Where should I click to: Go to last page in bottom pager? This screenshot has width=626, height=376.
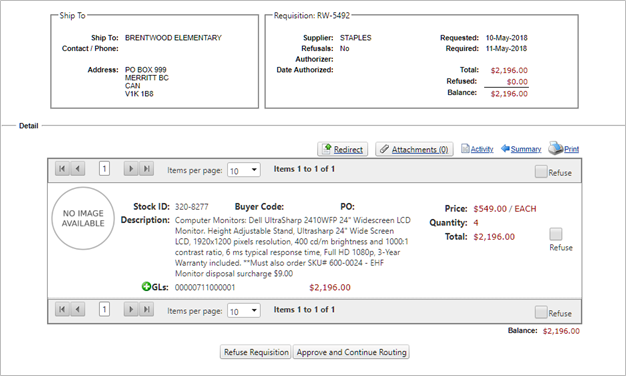(x=147, y=309)
